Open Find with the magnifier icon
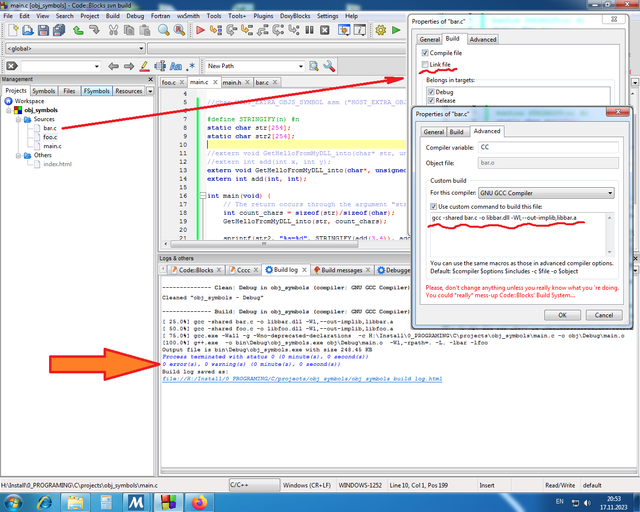Screen dimensions: 640x512 164,30
